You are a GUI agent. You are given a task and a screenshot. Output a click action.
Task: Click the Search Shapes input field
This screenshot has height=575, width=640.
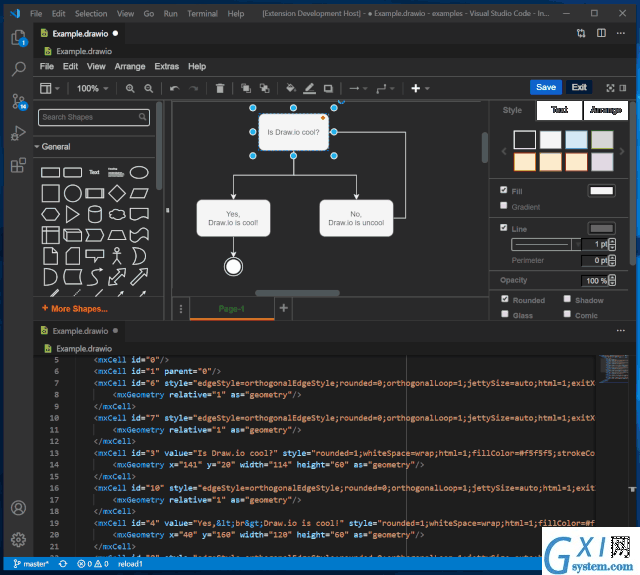pos(94,117)
